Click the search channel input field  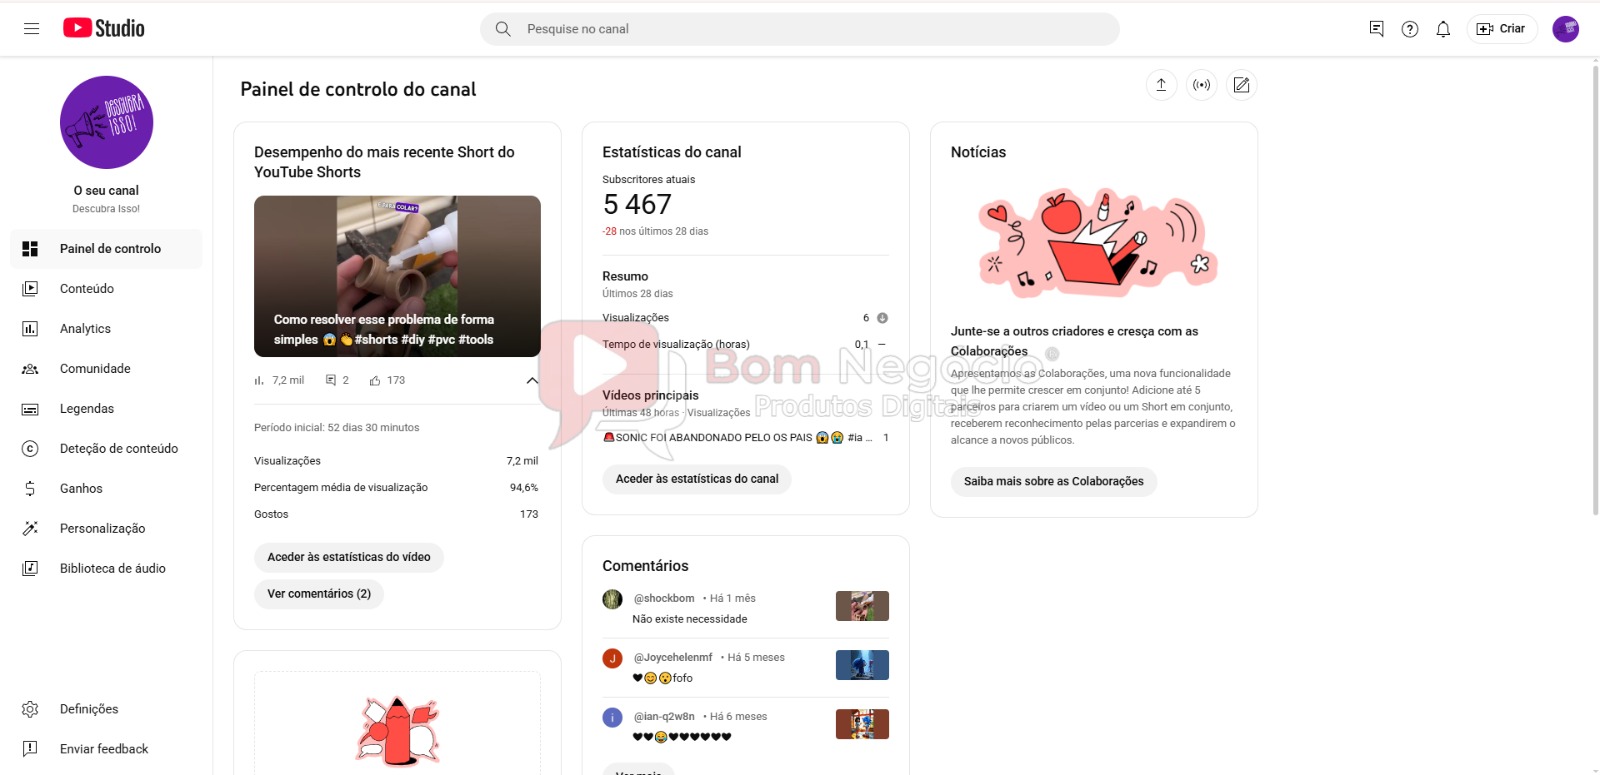tap(800, 29)
